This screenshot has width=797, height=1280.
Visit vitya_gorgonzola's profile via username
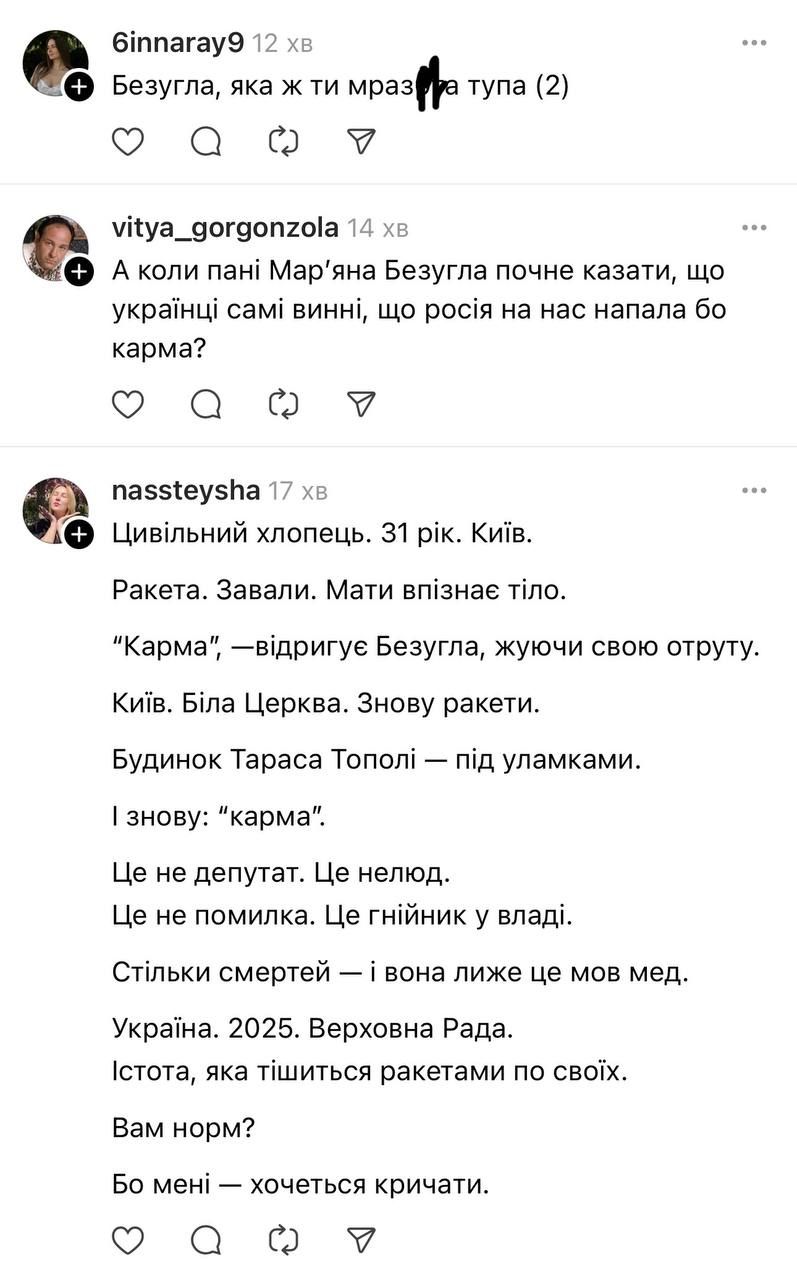point(226,229)
